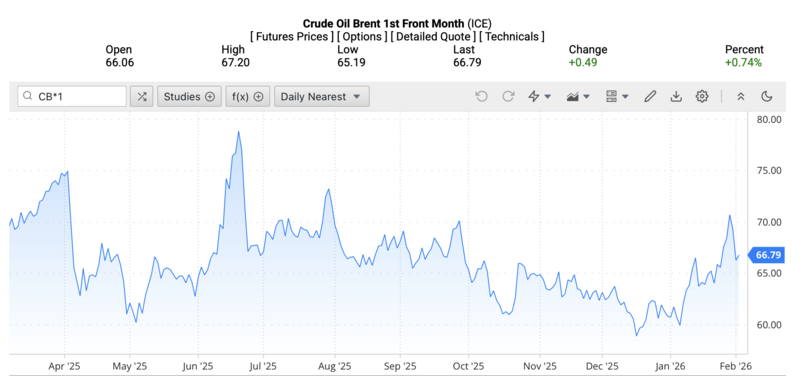Click the High value 67.20
This screenshot has height=376, width=800.
click(x=235, y=63)
